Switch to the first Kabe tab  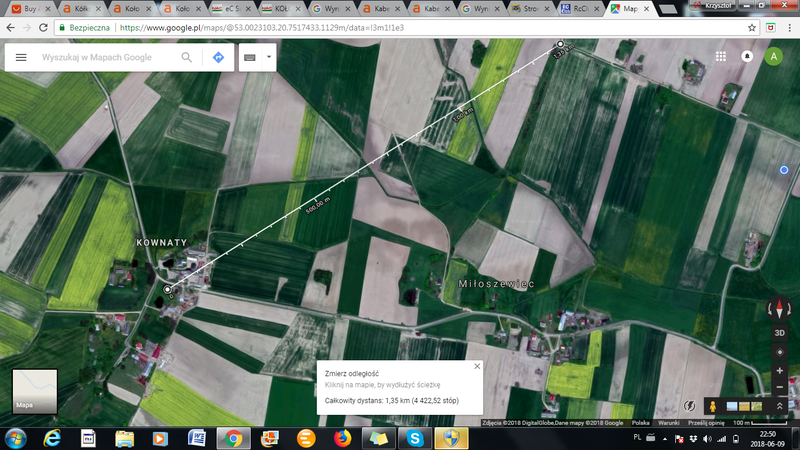[381, 9]
